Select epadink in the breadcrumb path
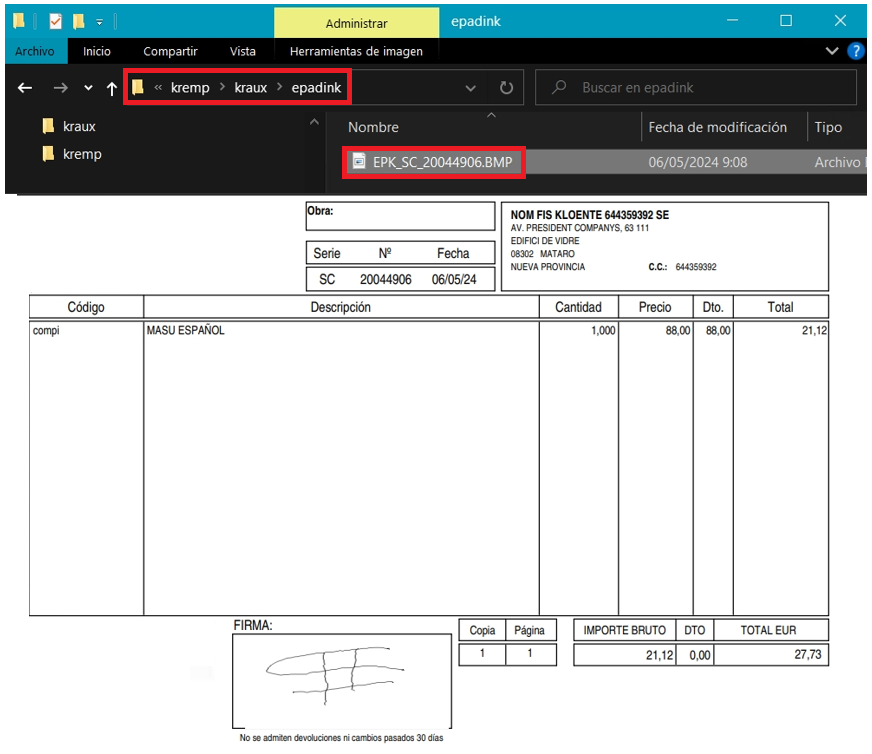The height and width of the screenshot is (754, 872). [316, 88]
